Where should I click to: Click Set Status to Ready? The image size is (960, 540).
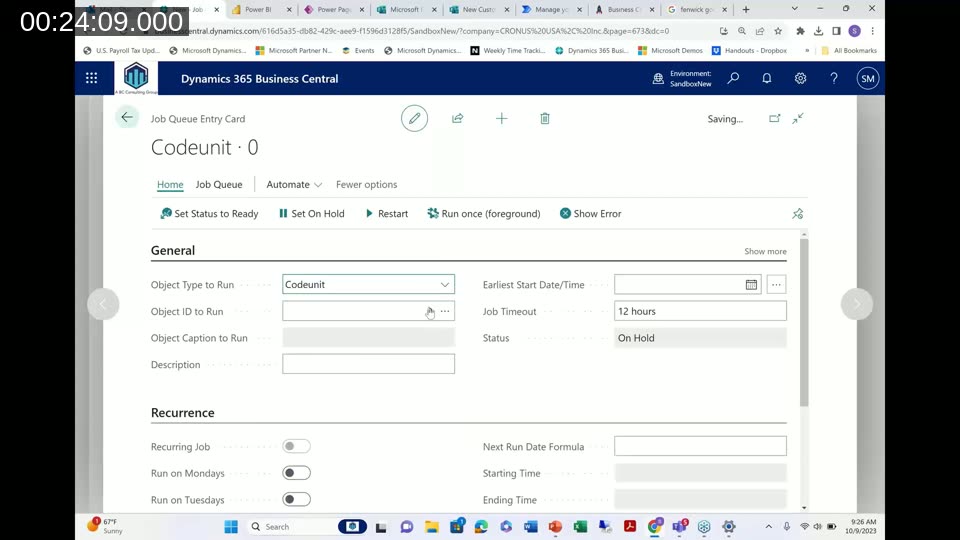tap(209, 214)
